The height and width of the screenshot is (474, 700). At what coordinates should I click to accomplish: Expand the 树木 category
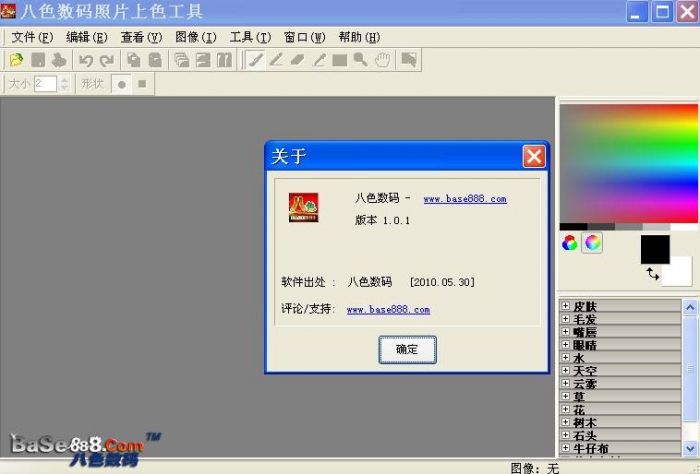tap(566, 423)
